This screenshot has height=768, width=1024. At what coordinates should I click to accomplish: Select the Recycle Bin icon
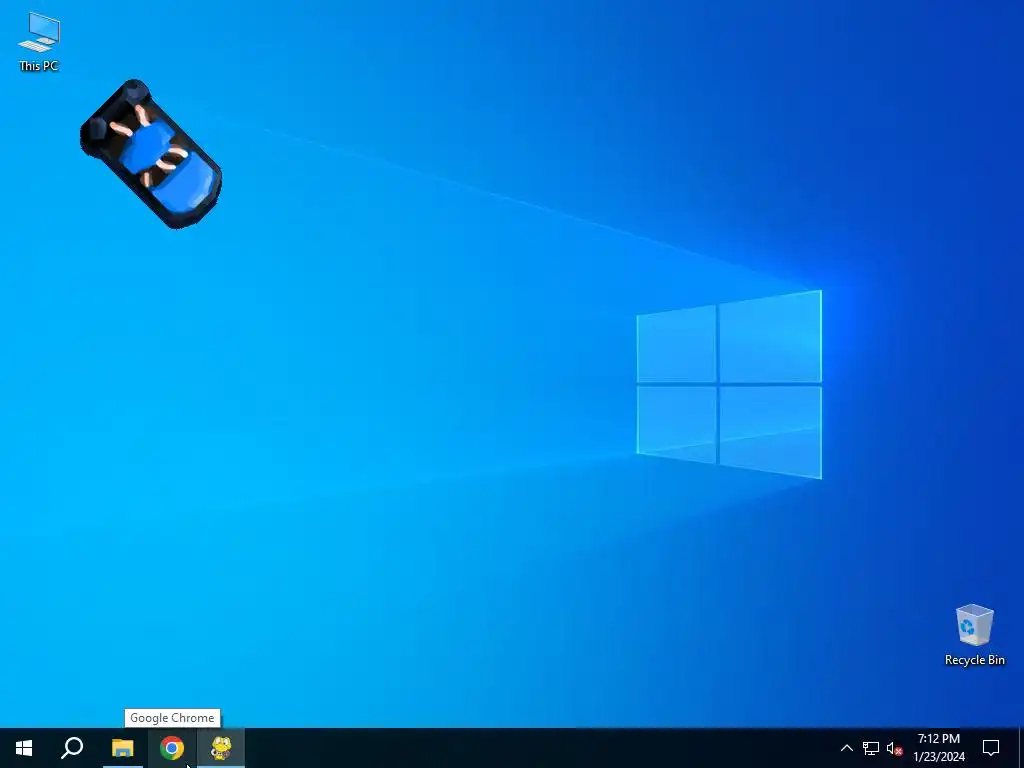tap(974, 635)
